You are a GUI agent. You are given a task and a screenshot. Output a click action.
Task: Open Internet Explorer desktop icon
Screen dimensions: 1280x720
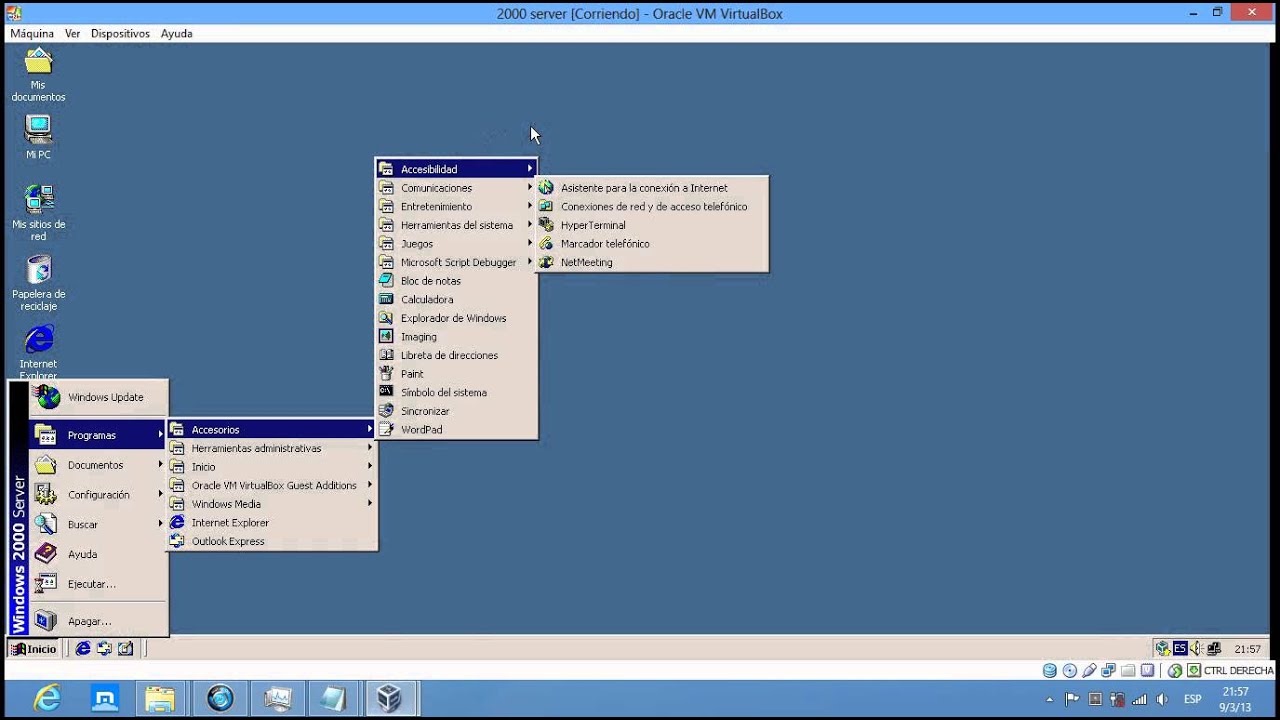(x=38, y=352)
